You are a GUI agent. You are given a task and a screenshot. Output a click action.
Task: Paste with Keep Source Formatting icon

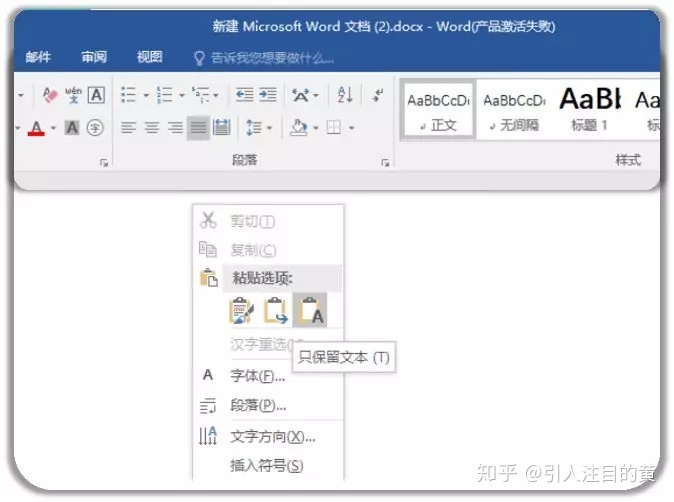pos(242,310)
